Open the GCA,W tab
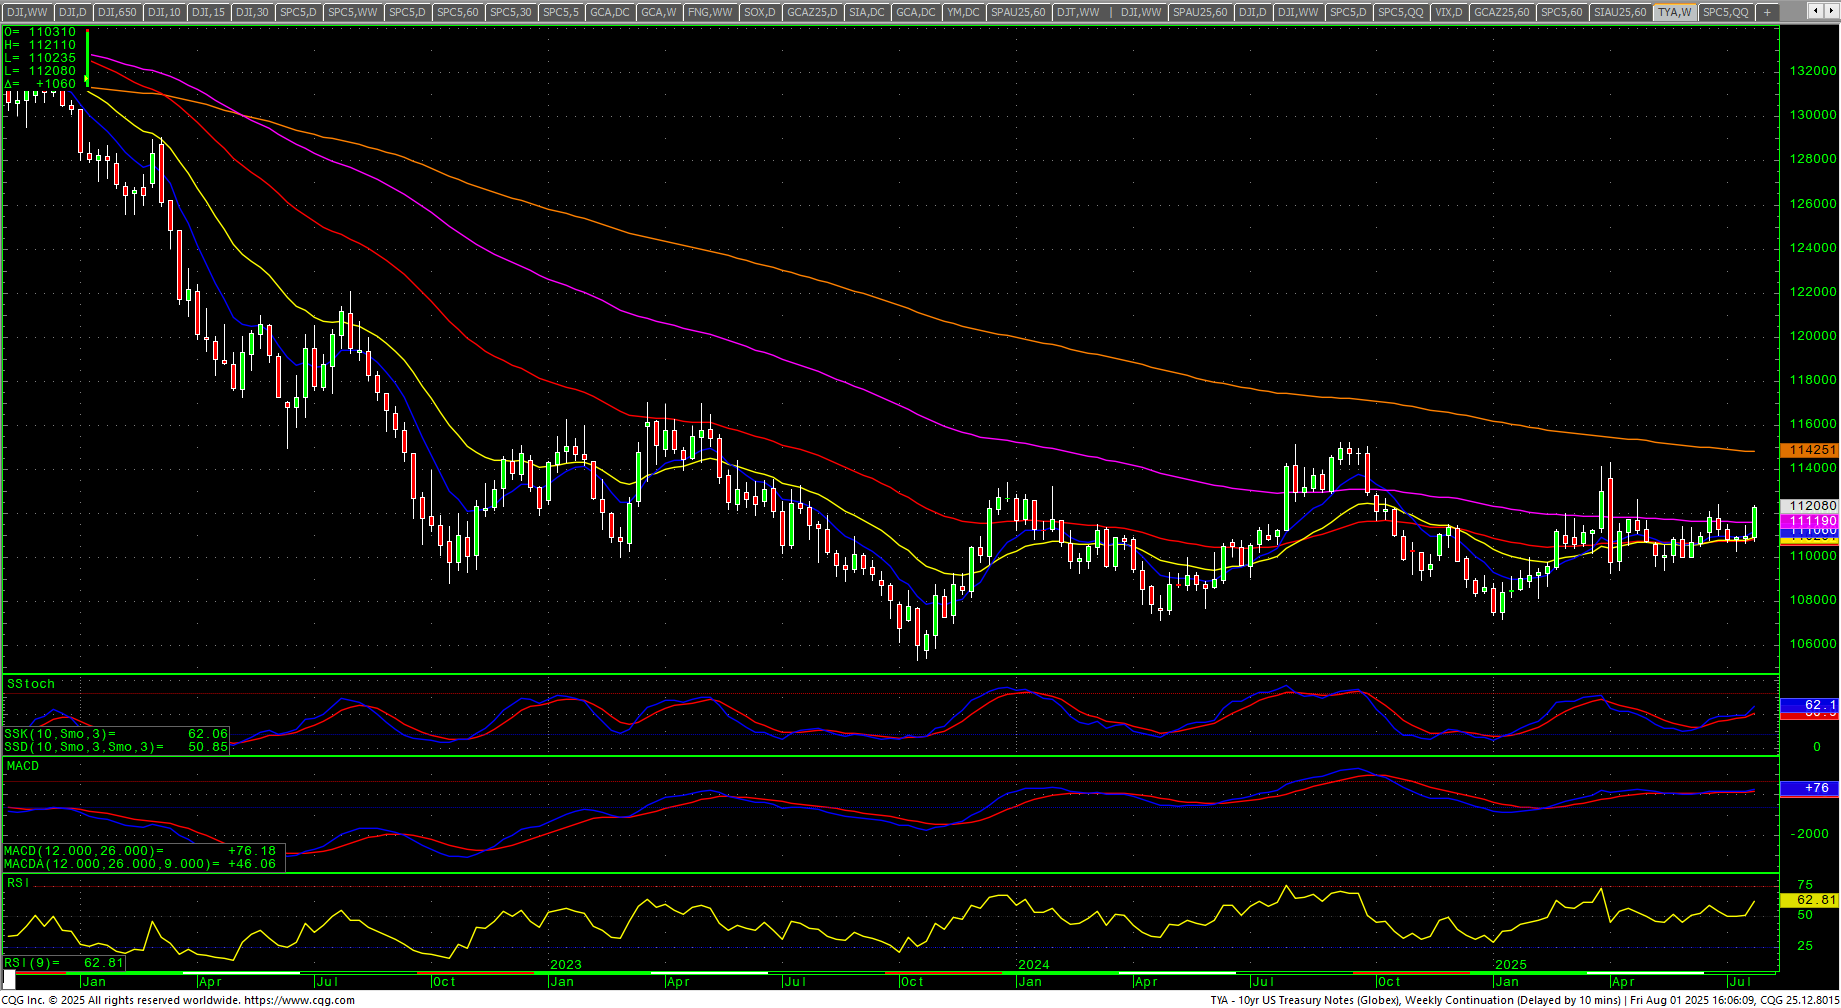The height and width of the screenshot is (1008, 1841). [x=659, y=12]
